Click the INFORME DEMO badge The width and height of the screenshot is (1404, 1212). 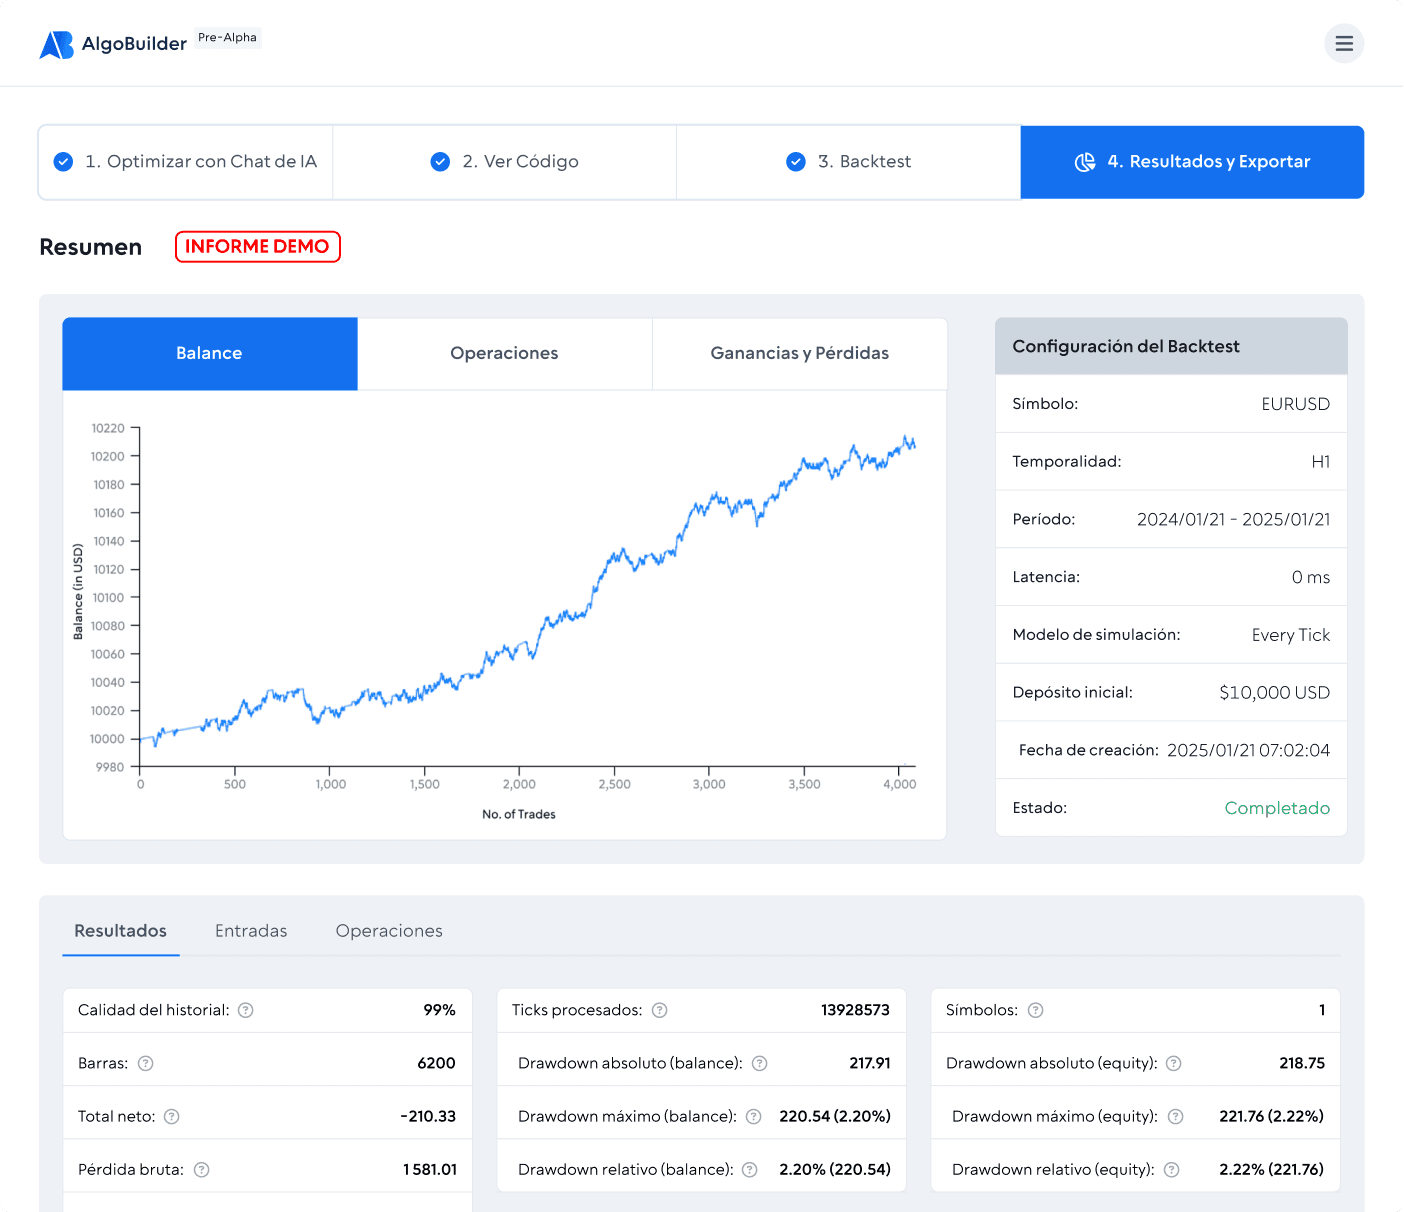coord(257,246)
